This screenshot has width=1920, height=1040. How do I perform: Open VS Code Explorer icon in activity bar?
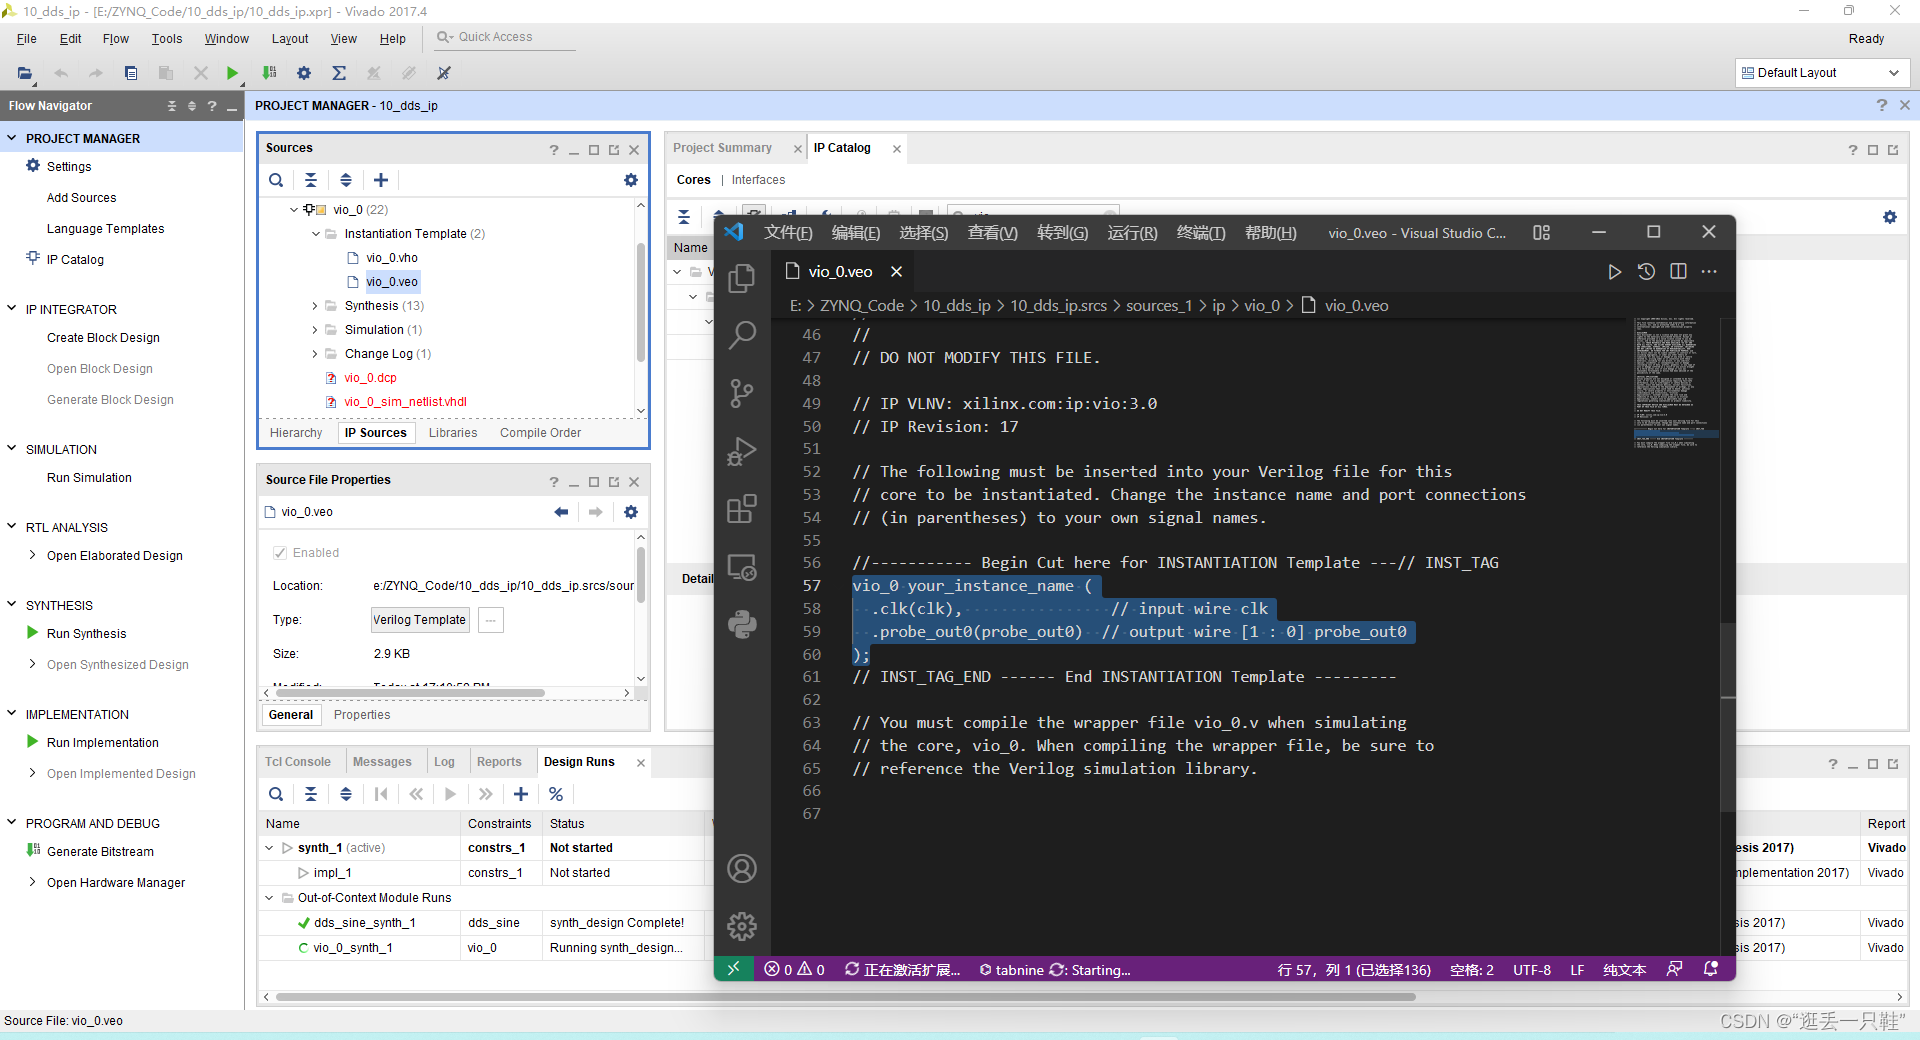click(x=742, y=278)
